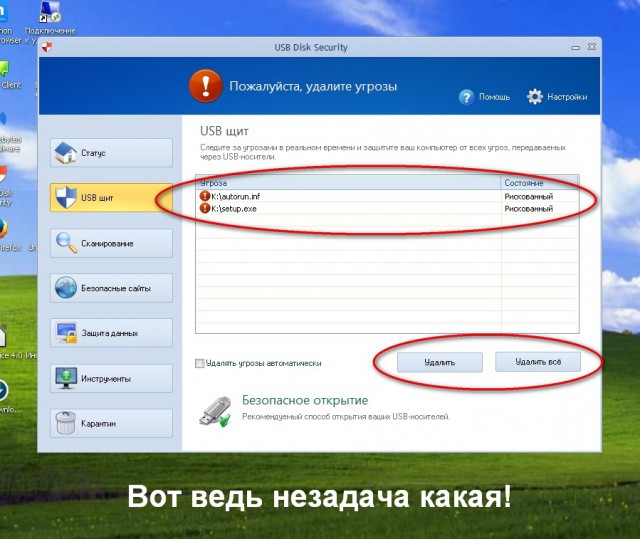Select the K:\setup.exe threat row
The image size is (640, 539).
pyautogui.click(x=387, y=209)
